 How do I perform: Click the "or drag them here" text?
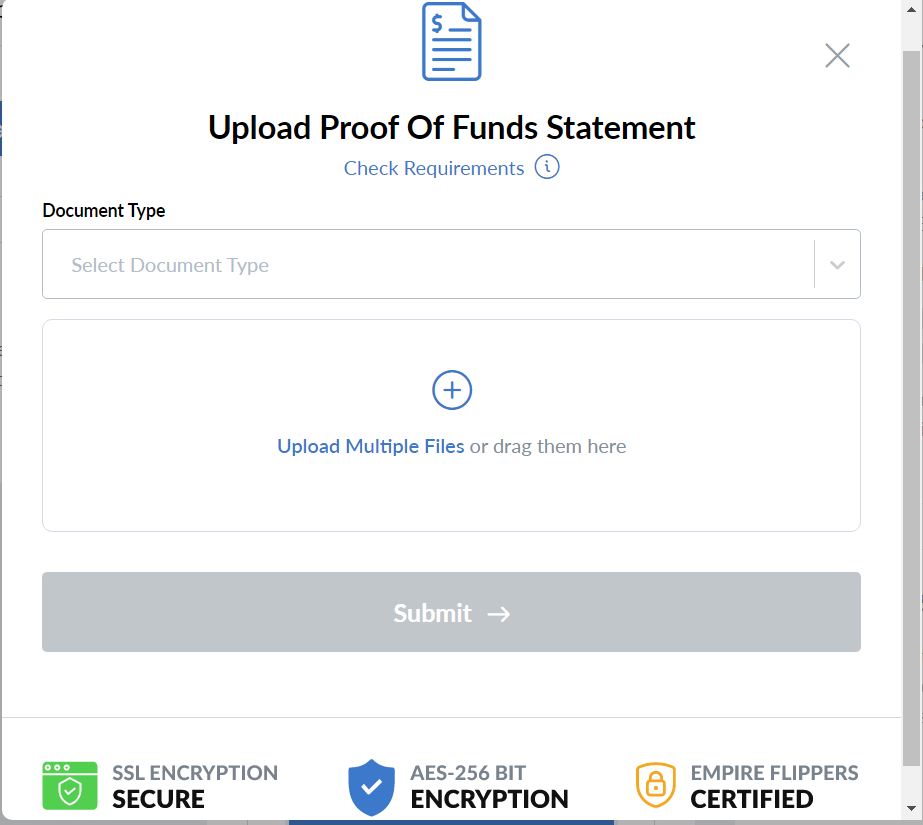(548, 446)
